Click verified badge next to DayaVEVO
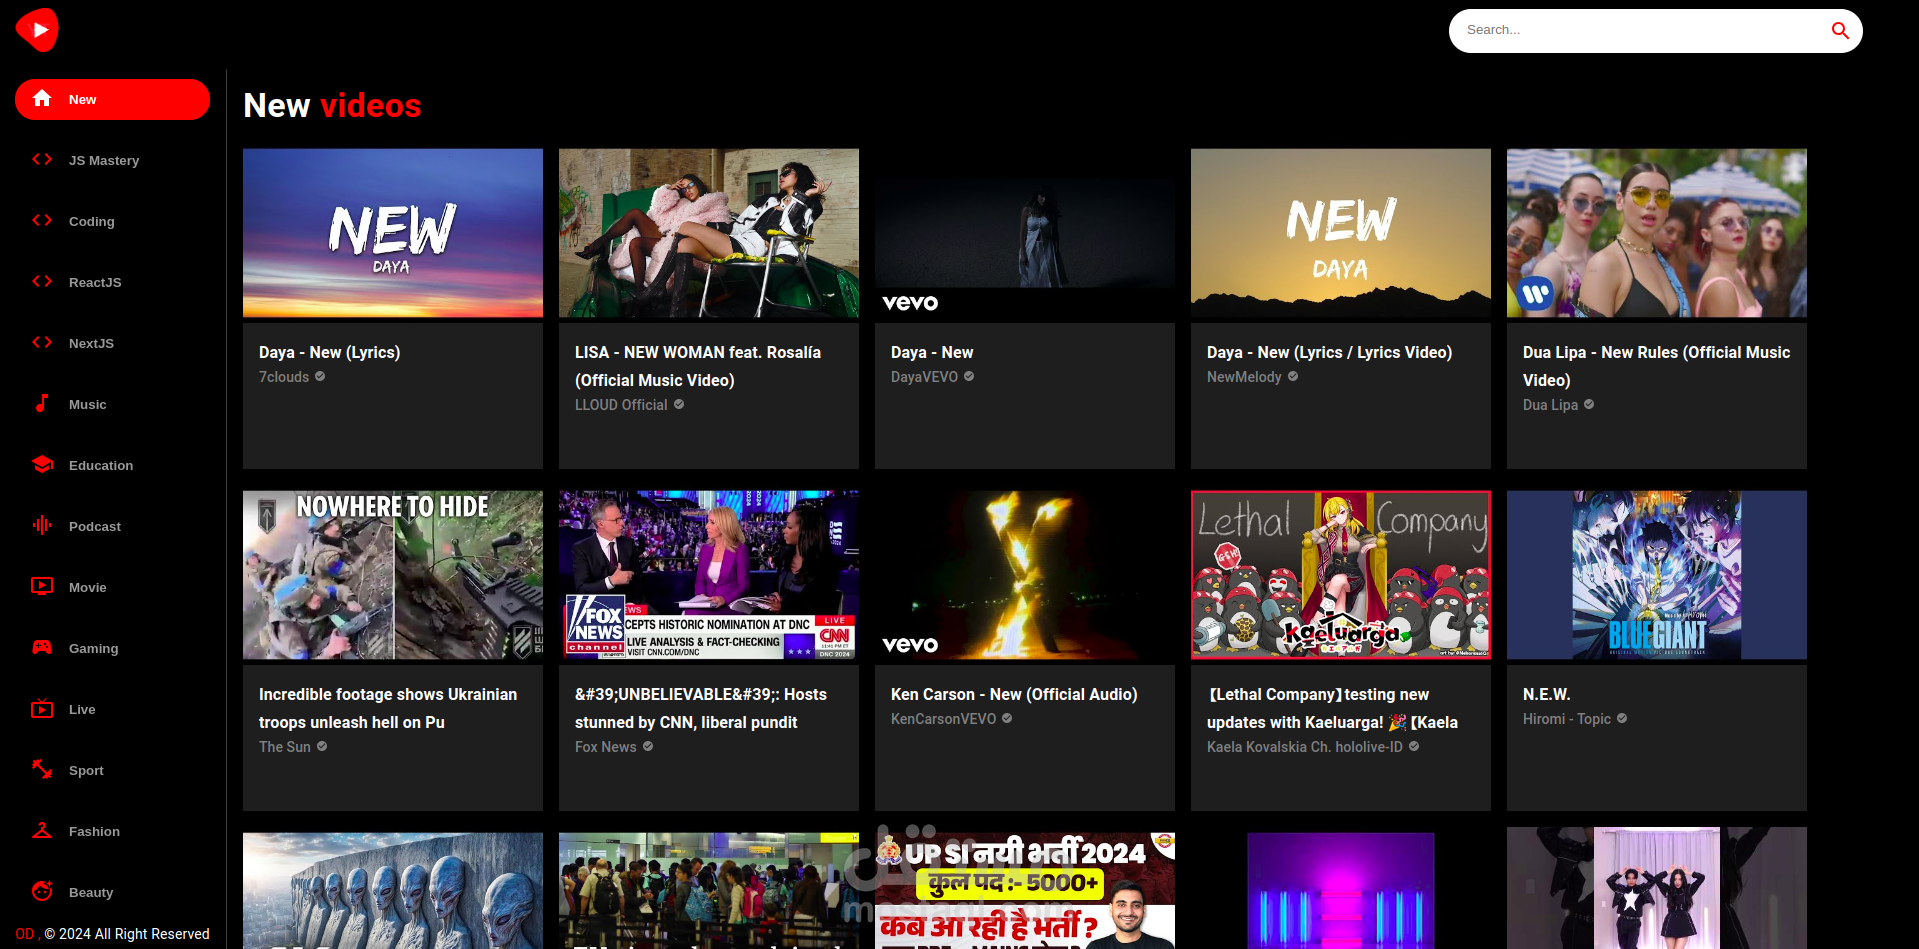The width and height of the screenshot is (1919, 949). pyautogui.click(x=969, y=376)
